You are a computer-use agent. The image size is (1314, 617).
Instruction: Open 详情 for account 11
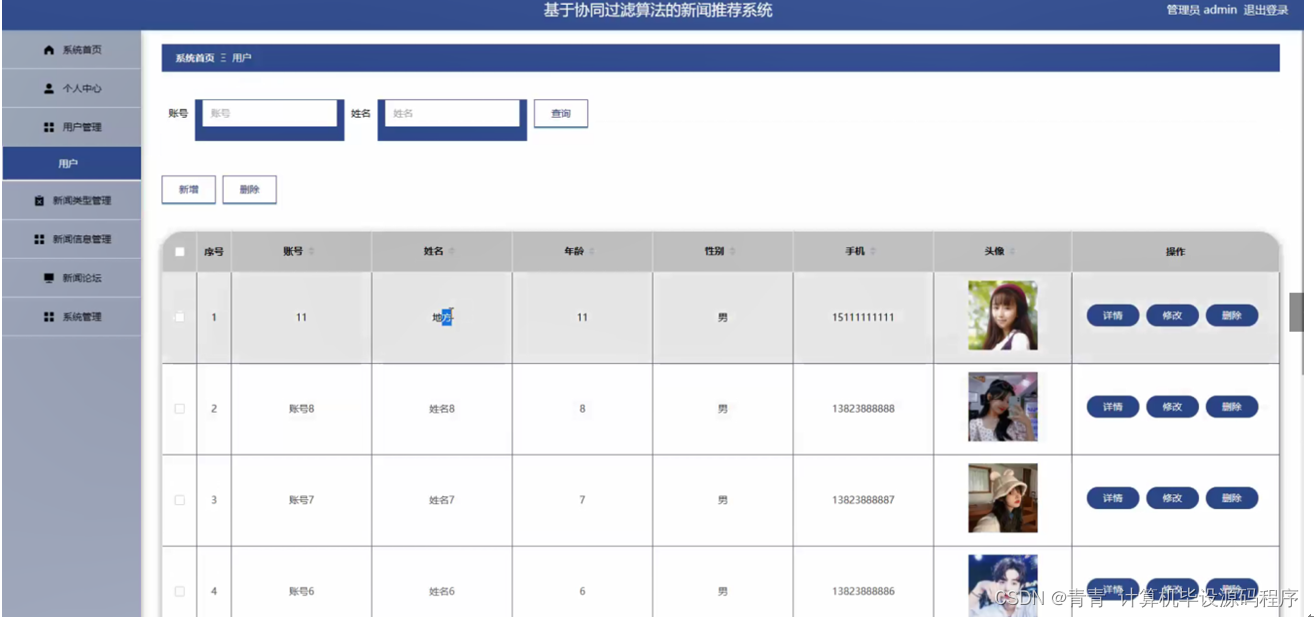[x=1113, y=316]
